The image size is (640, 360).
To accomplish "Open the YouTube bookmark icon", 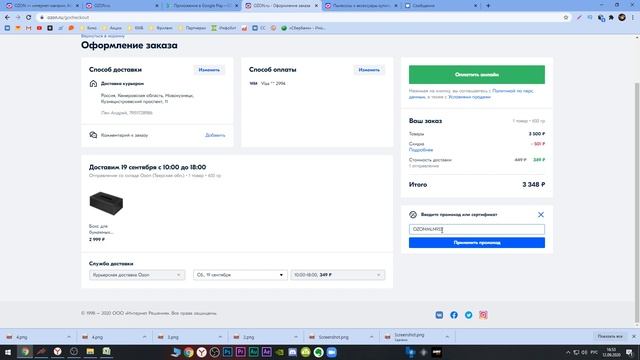I will tap(39, 28).
